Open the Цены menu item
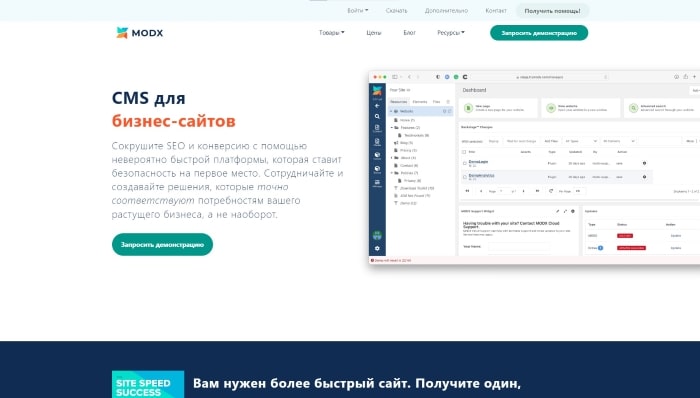 tap(374, 33)
